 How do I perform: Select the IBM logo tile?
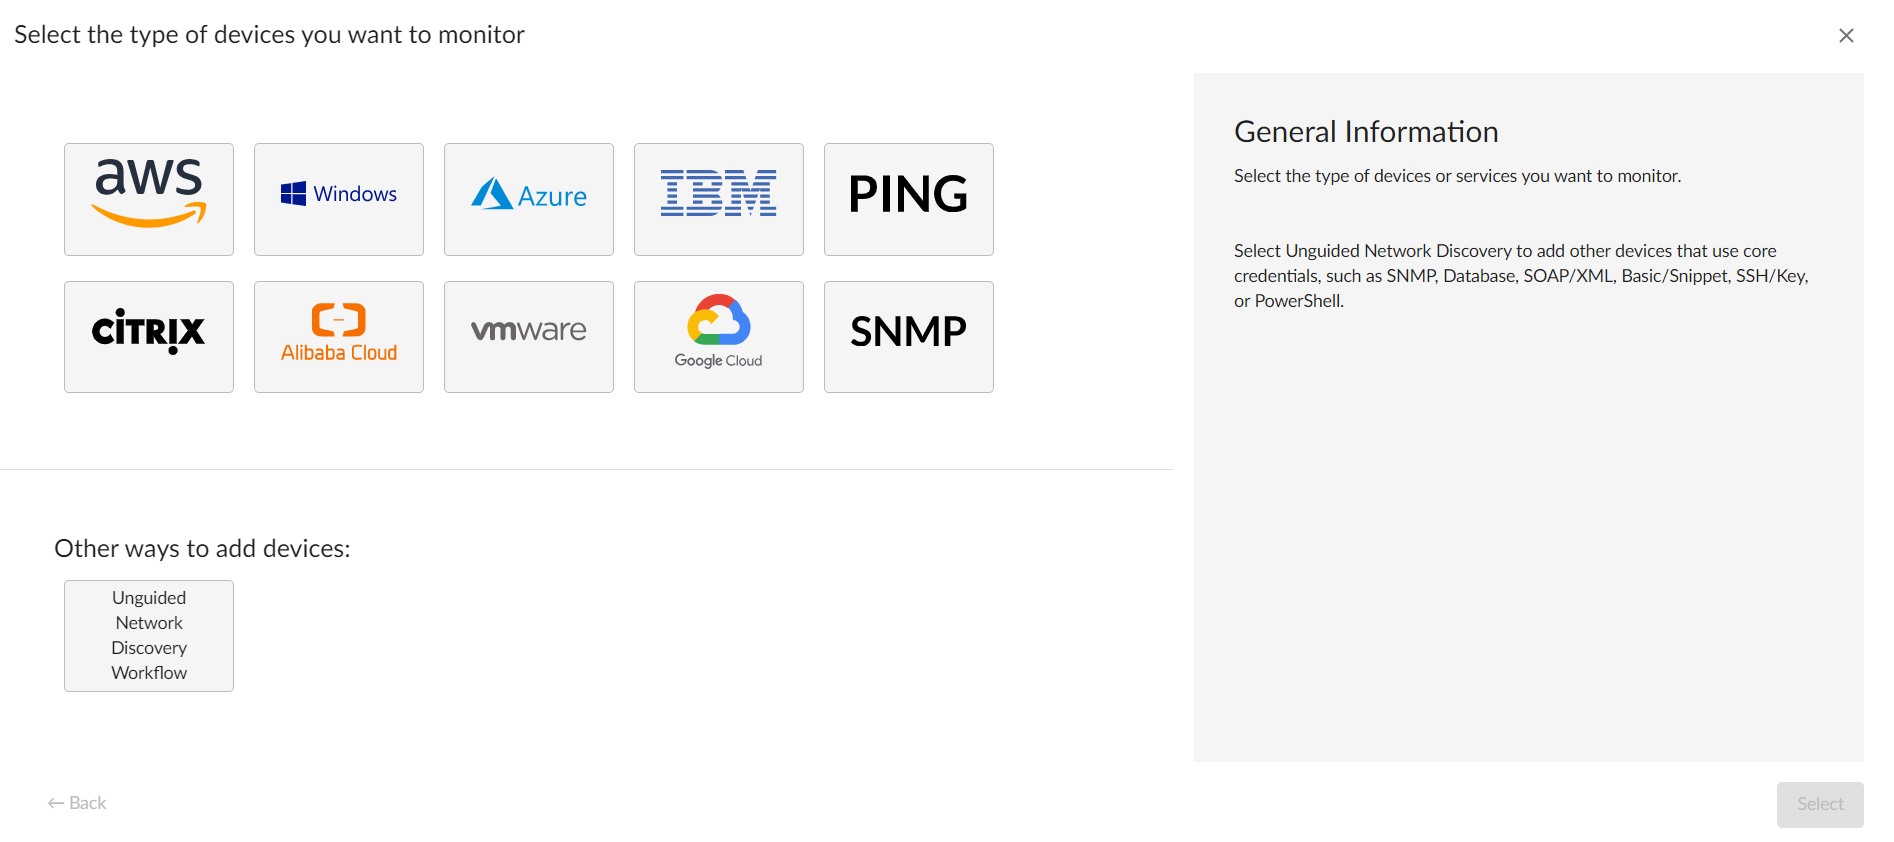tap(719, 199)
